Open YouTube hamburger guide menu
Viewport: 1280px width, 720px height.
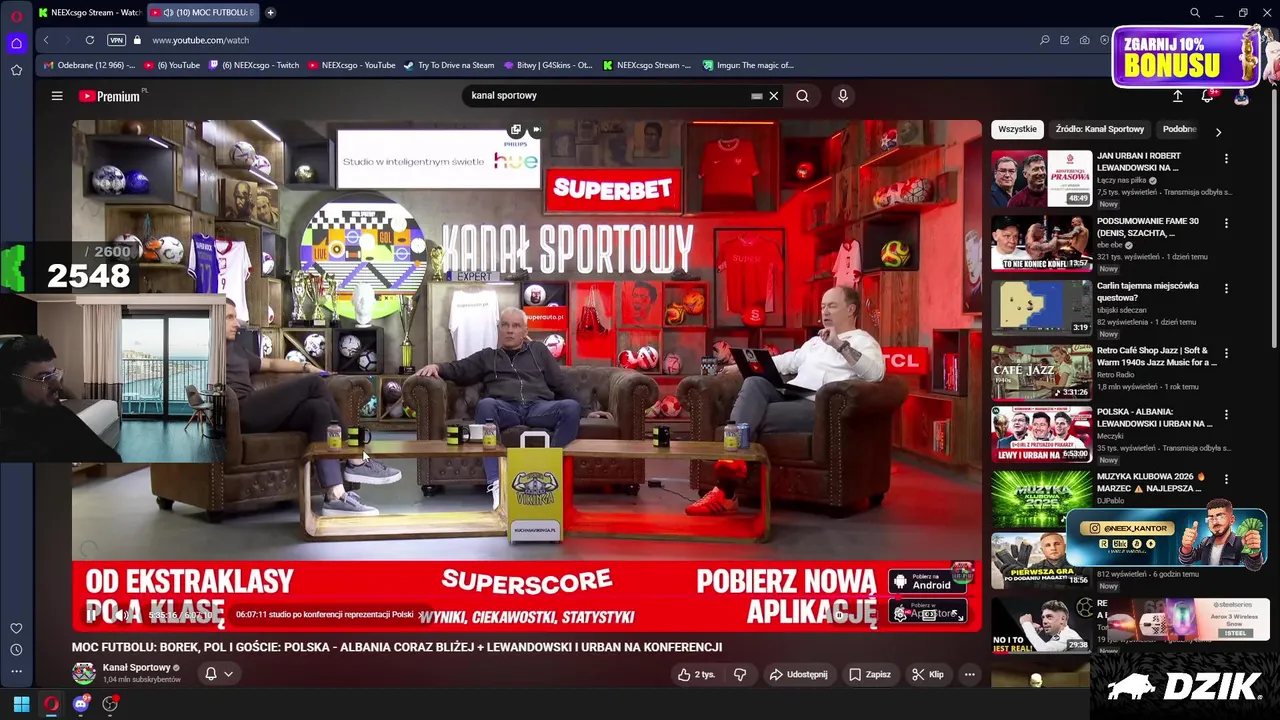pos(57,96)
